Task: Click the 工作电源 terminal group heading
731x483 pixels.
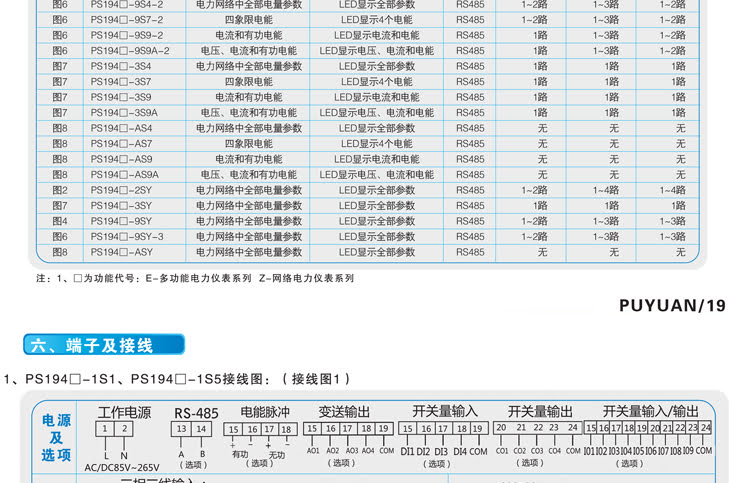Action: pos(123,412)
